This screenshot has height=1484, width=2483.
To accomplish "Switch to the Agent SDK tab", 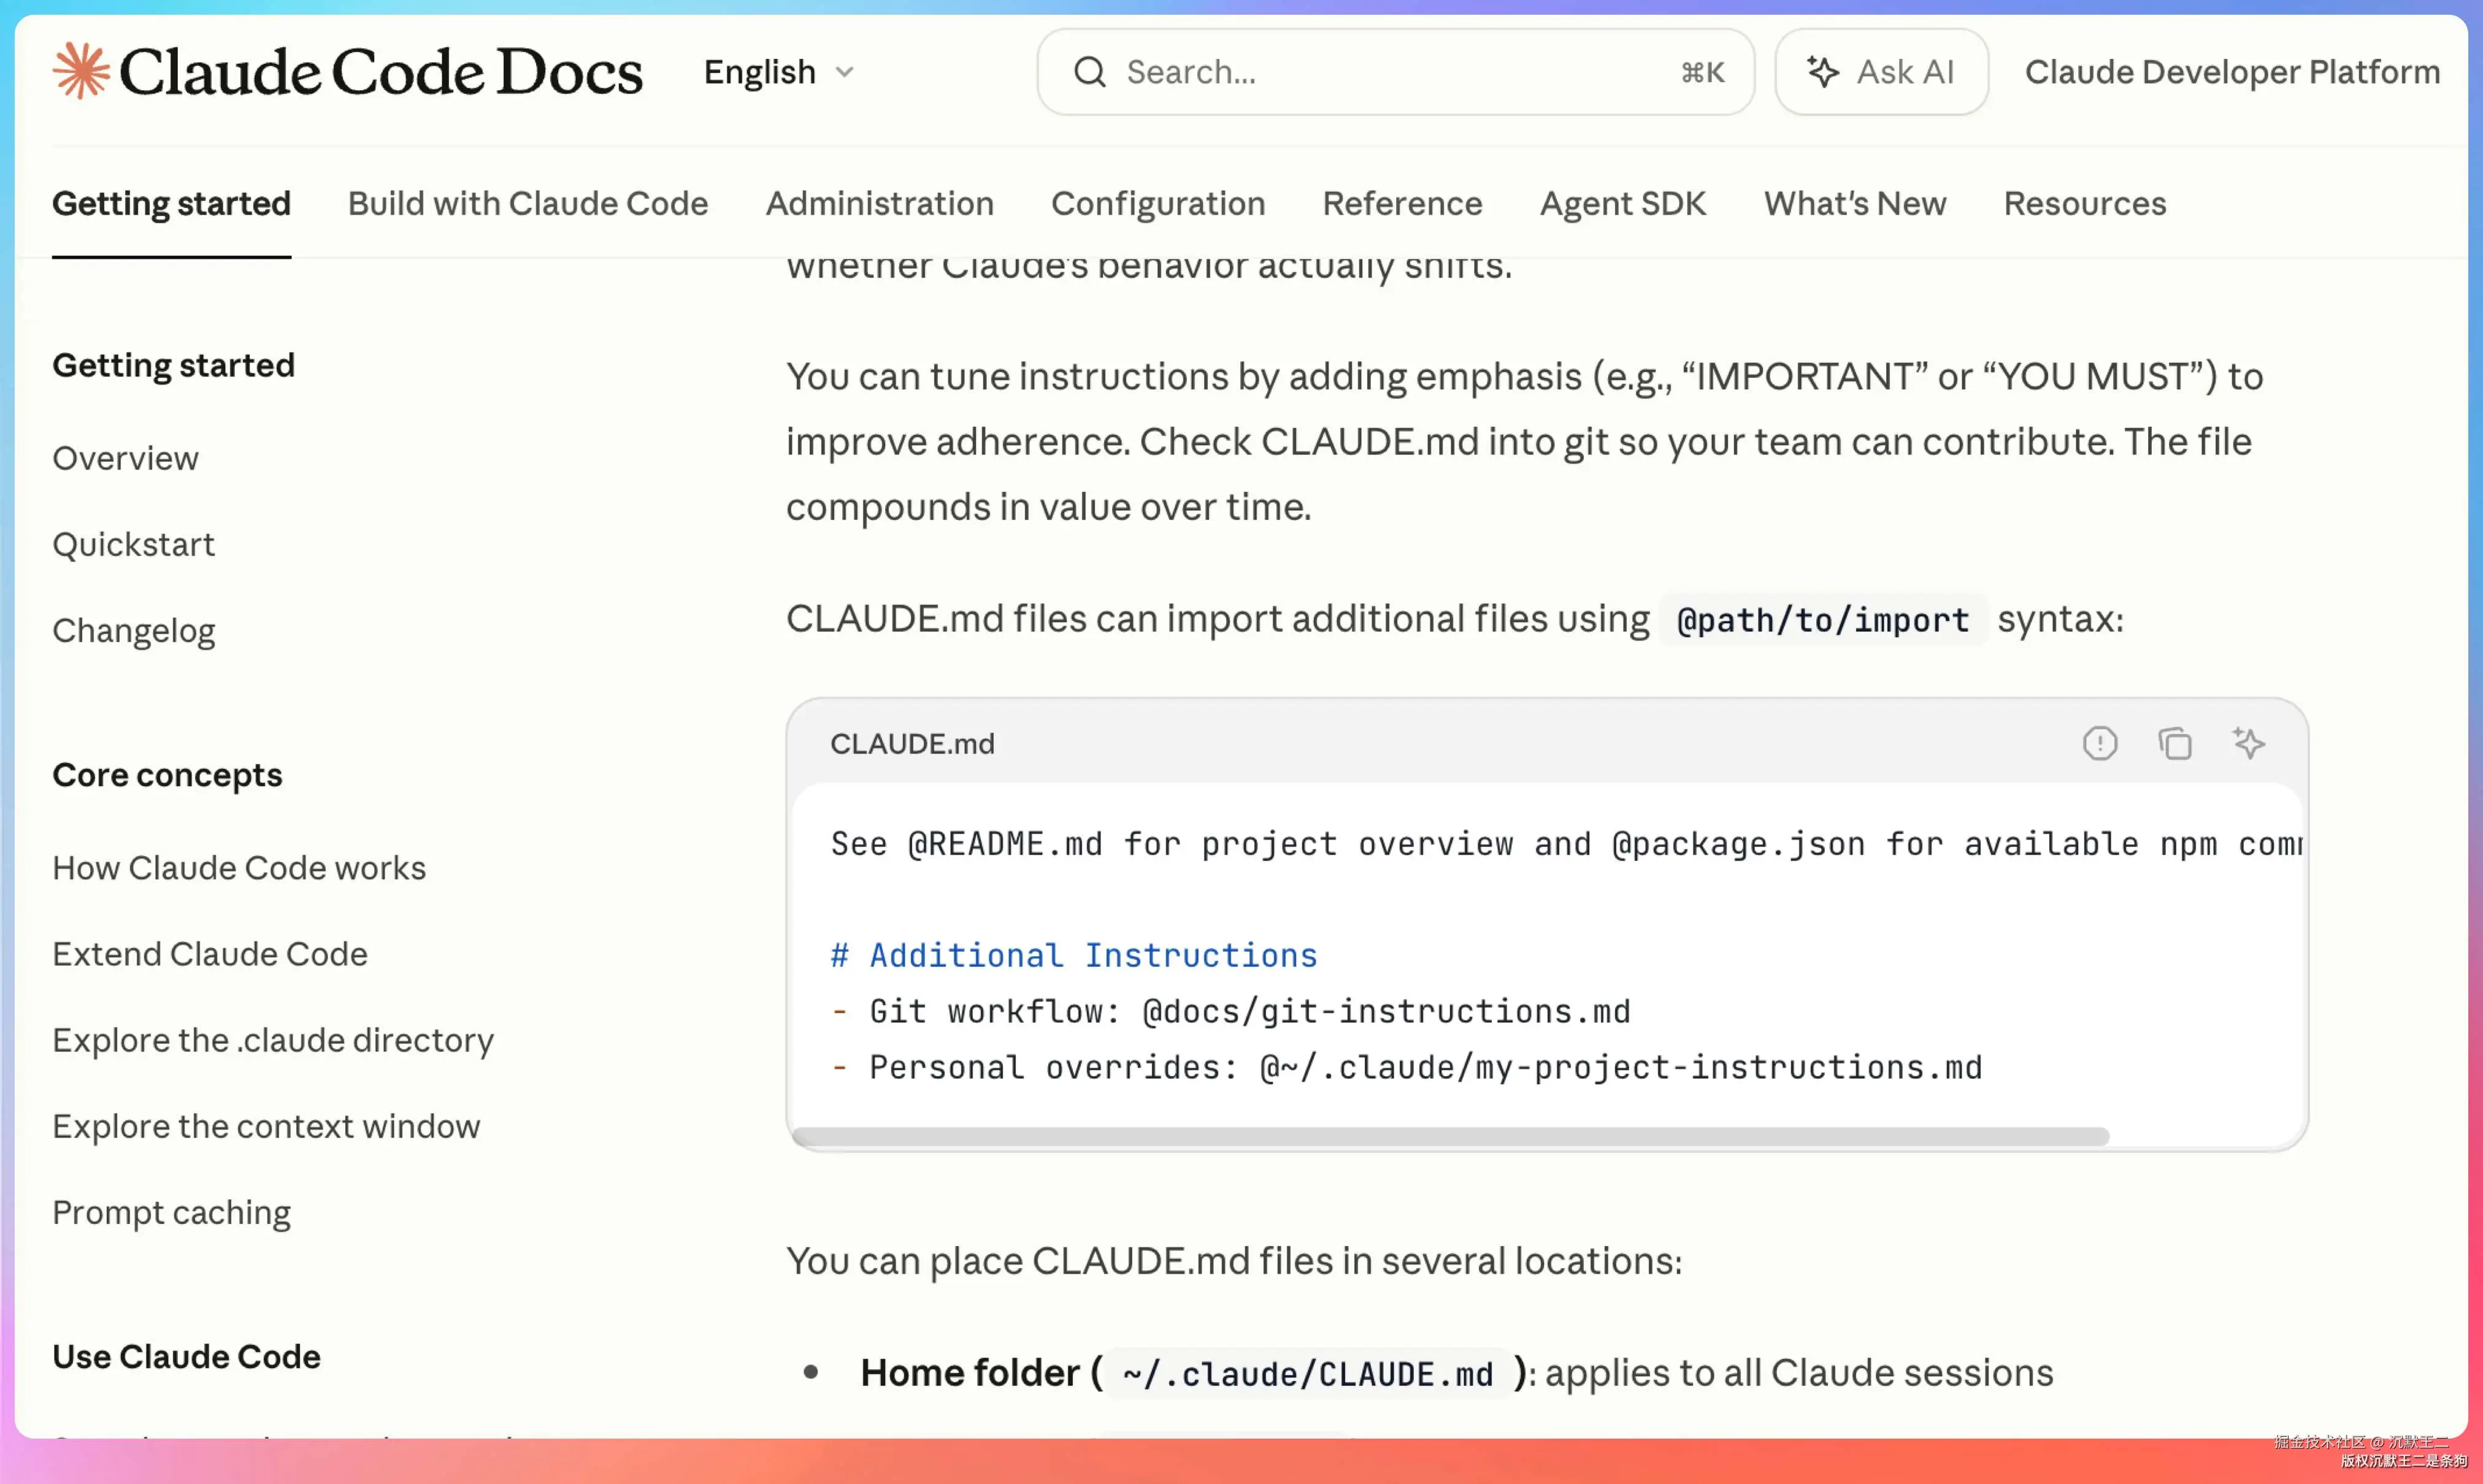I will click(1623, 203).
